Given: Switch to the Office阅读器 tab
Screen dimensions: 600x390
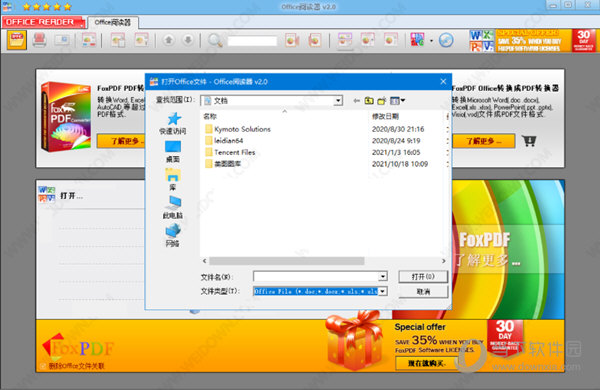Looking at the screenshot, I should click(x=113, y=22).
